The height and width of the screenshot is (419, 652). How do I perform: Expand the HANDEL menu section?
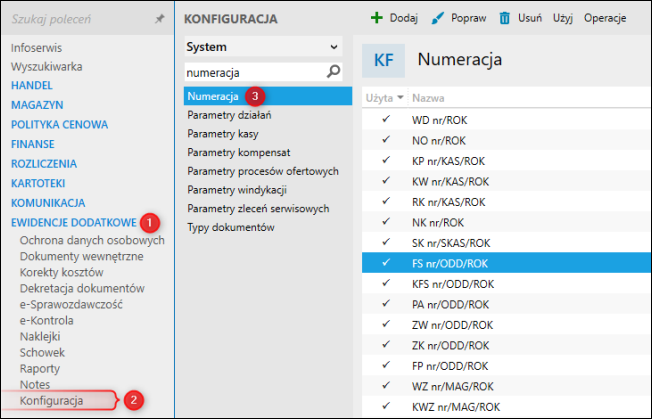(31, 85)
